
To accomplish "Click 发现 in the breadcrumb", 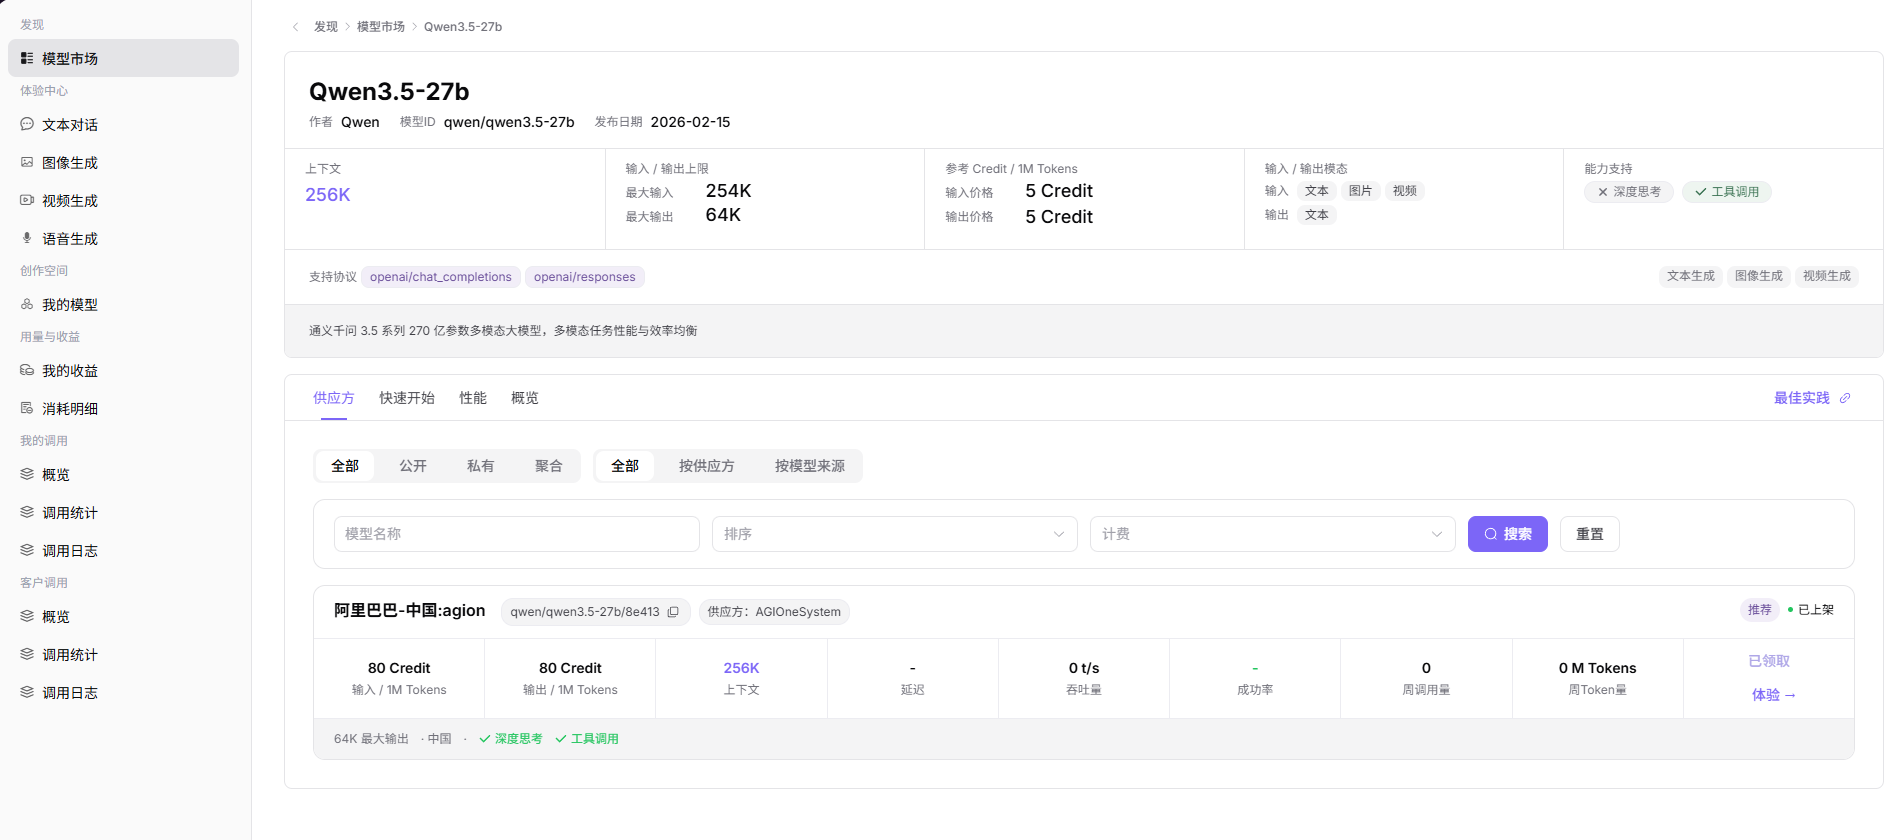I will [326, 27].
